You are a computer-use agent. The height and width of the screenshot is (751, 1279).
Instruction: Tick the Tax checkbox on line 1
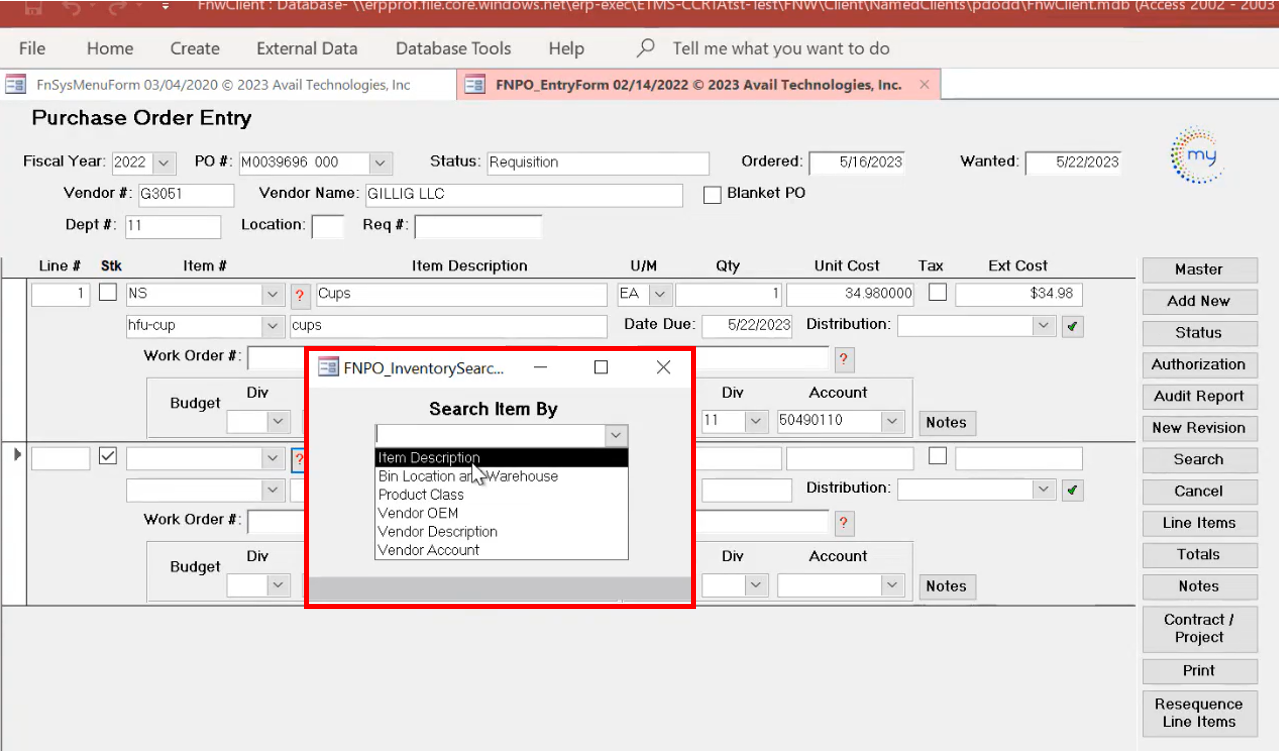point(937,293)
